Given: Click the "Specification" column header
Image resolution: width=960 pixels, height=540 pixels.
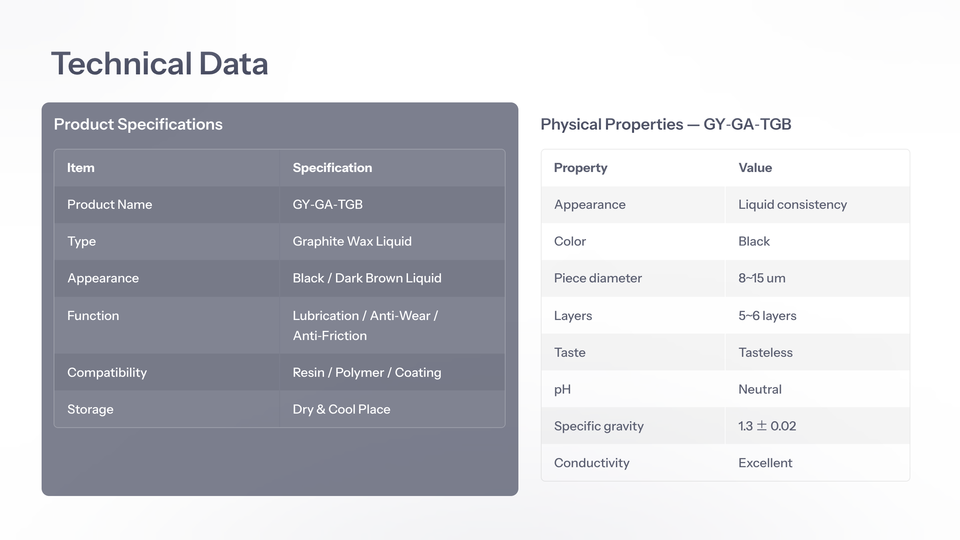Looking at the screenshot, I should tap(332, 168).
